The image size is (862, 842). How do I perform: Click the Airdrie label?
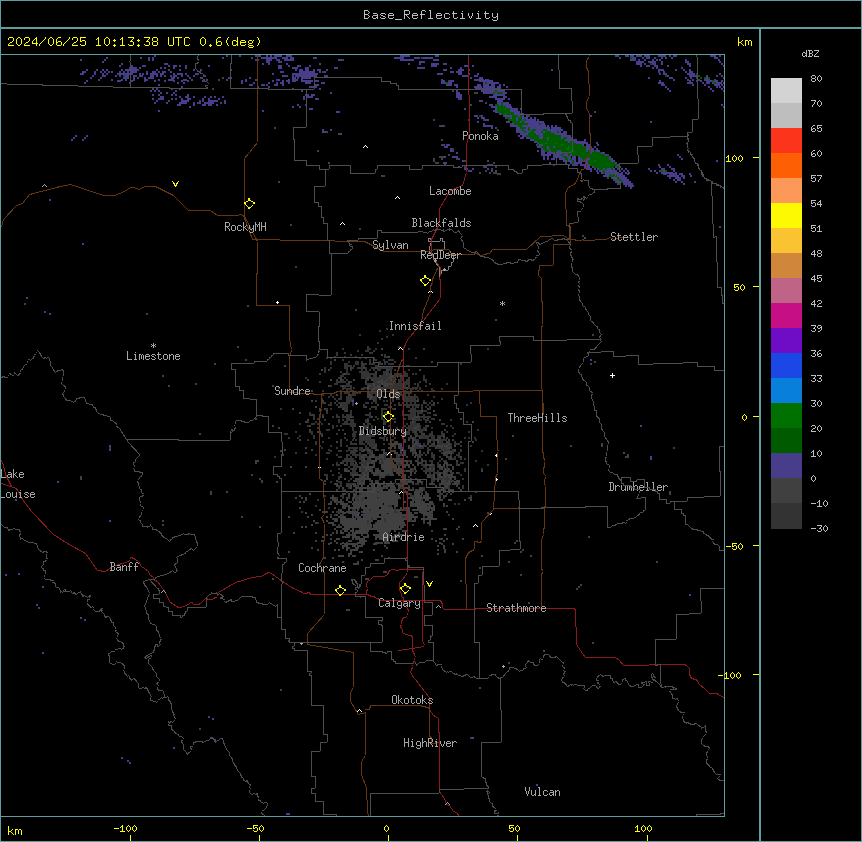[x=404, y=537]
